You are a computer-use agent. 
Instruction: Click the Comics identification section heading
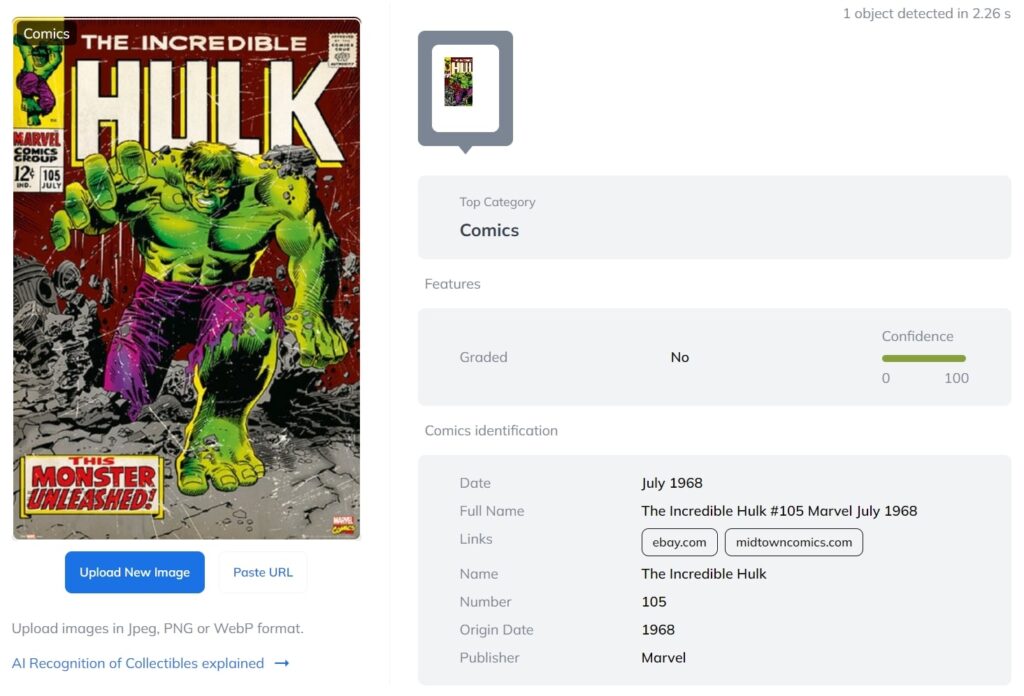tap(491, 430)
